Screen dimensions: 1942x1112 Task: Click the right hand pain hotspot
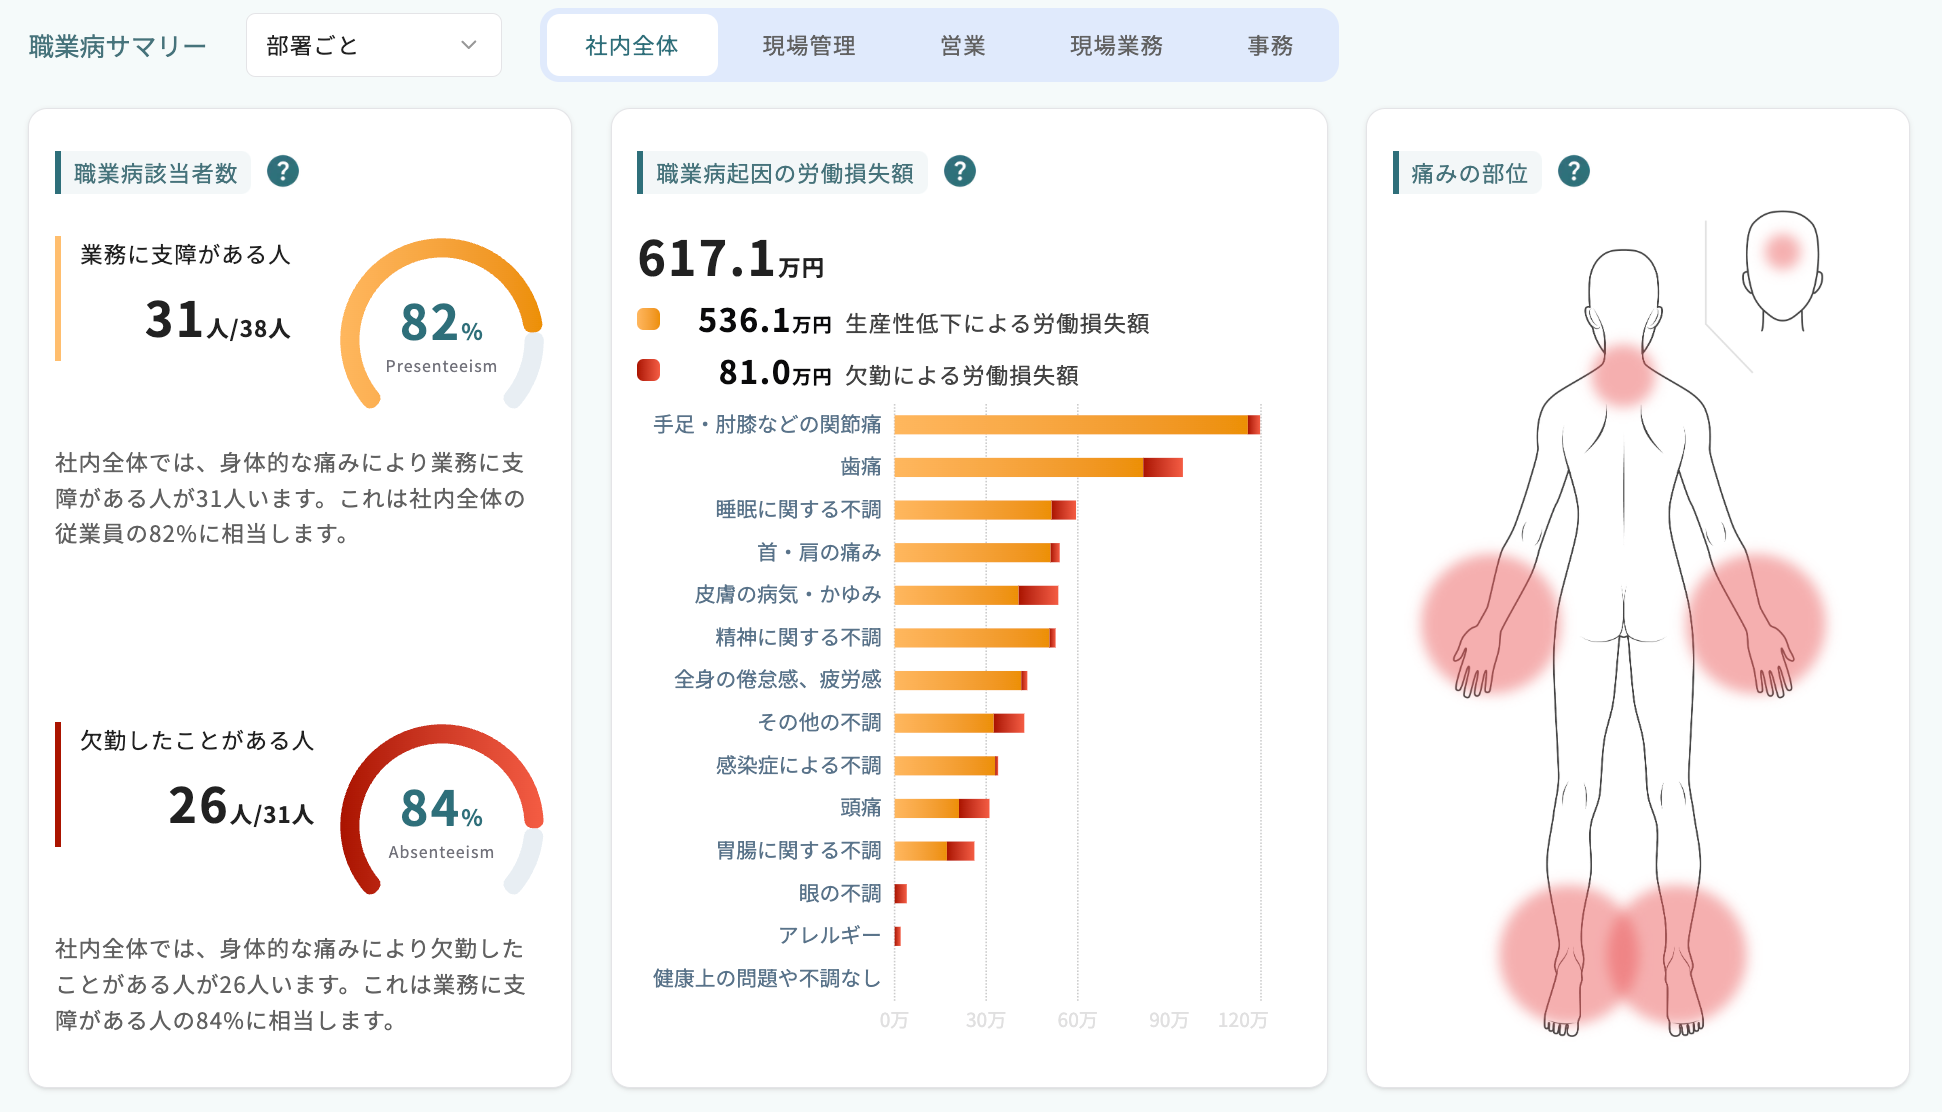[1756, 622]
